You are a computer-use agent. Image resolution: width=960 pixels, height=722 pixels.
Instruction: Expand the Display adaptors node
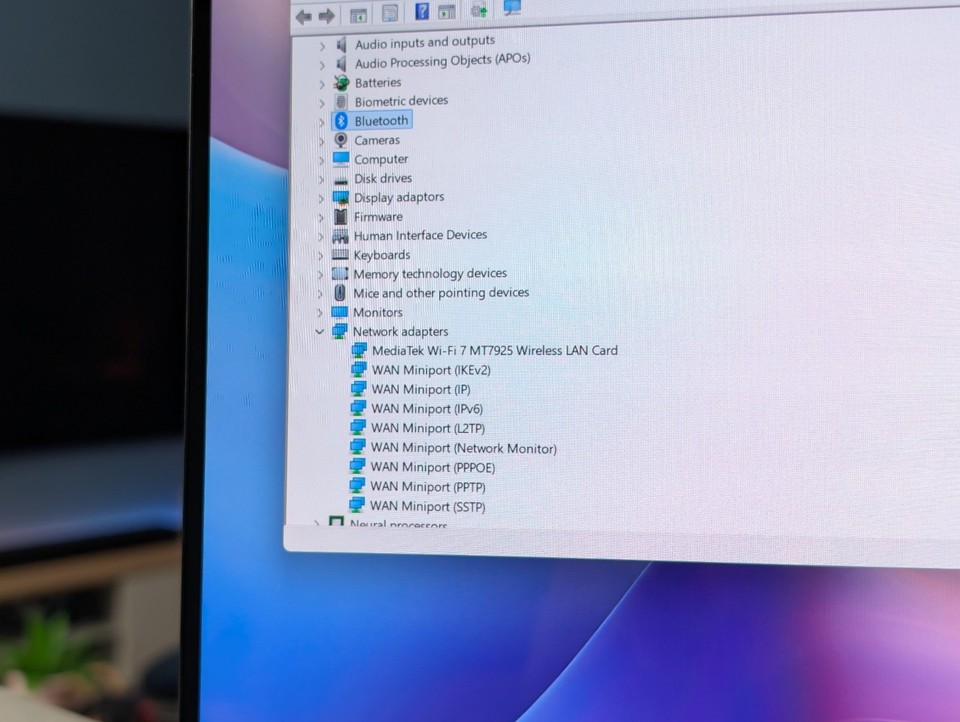[321, 199]
